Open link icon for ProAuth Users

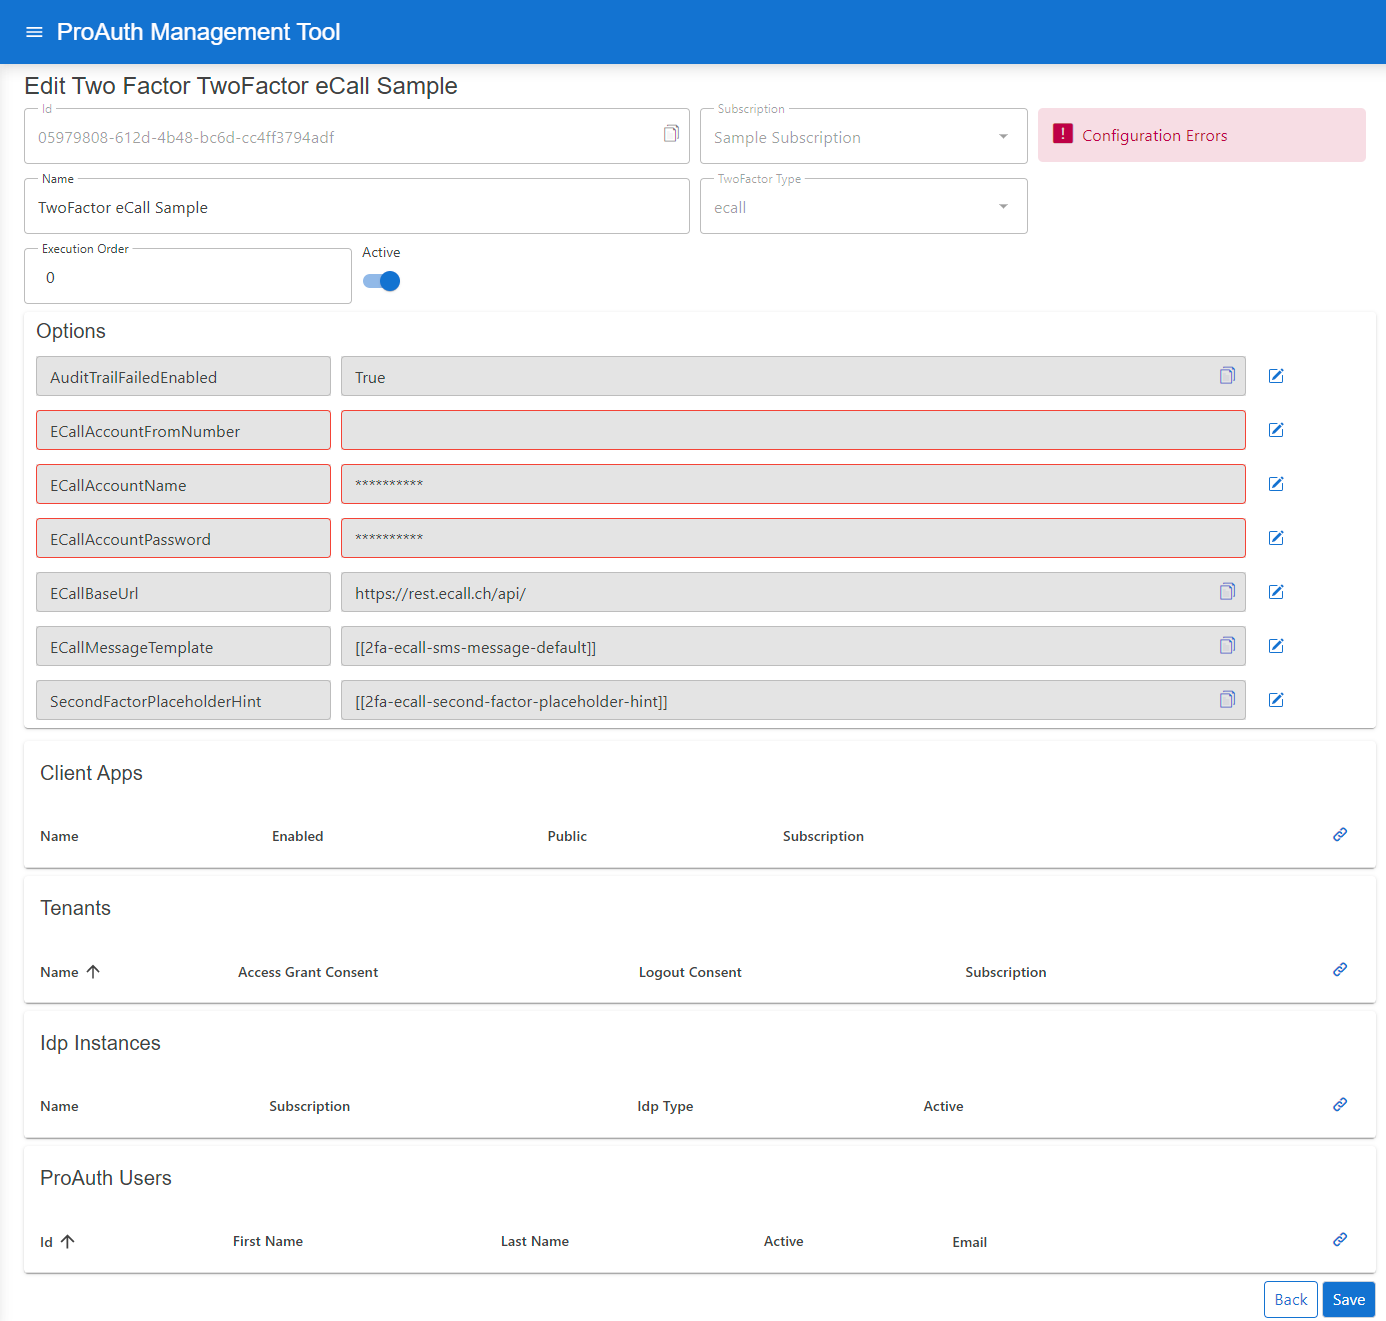1340,1240
